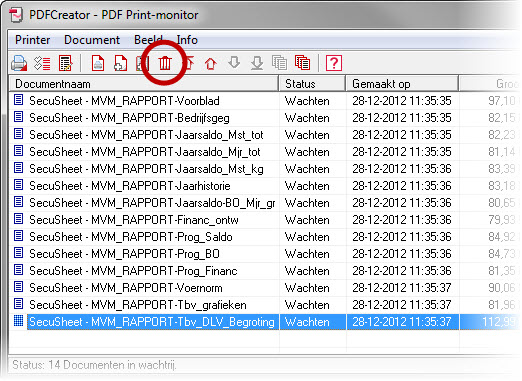
Task: Click Wachten status of Jaarhistorie row
Action: [307, 186]
